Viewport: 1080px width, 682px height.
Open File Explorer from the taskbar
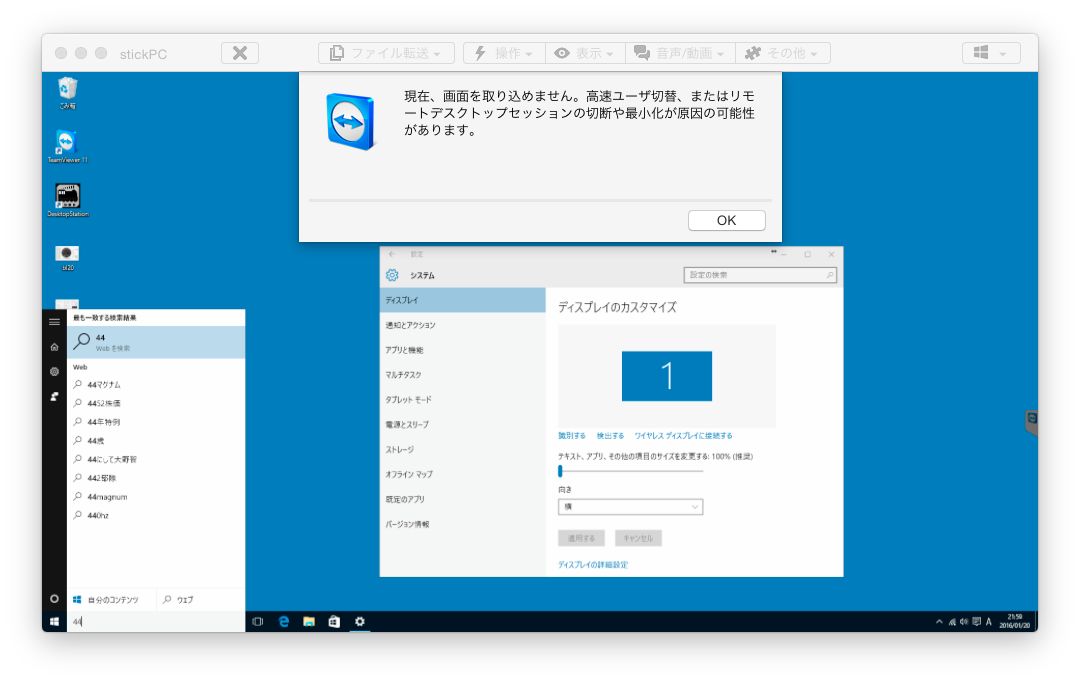(309, 621)
